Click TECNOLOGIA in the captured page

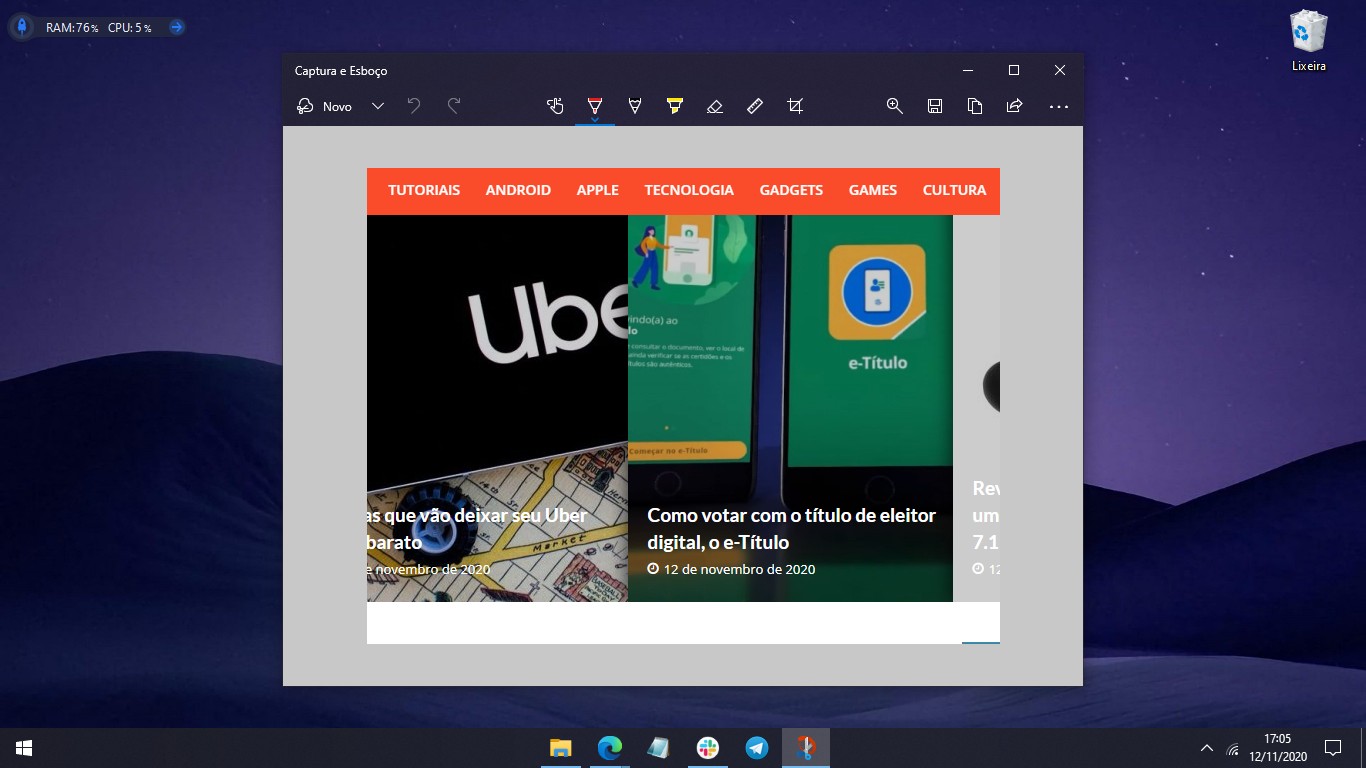coord(689,190)
